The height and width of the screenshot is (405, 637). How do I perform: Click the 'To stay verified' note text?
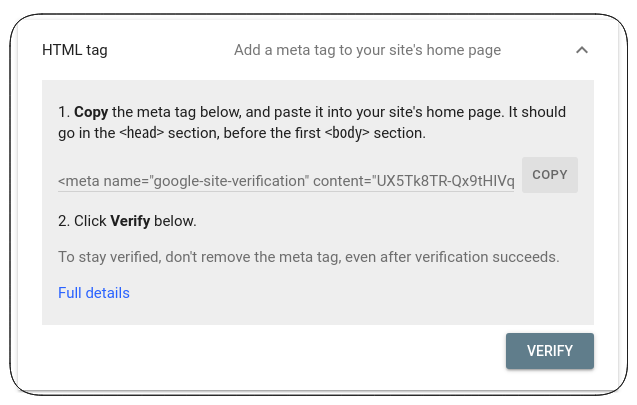[309, 257]
